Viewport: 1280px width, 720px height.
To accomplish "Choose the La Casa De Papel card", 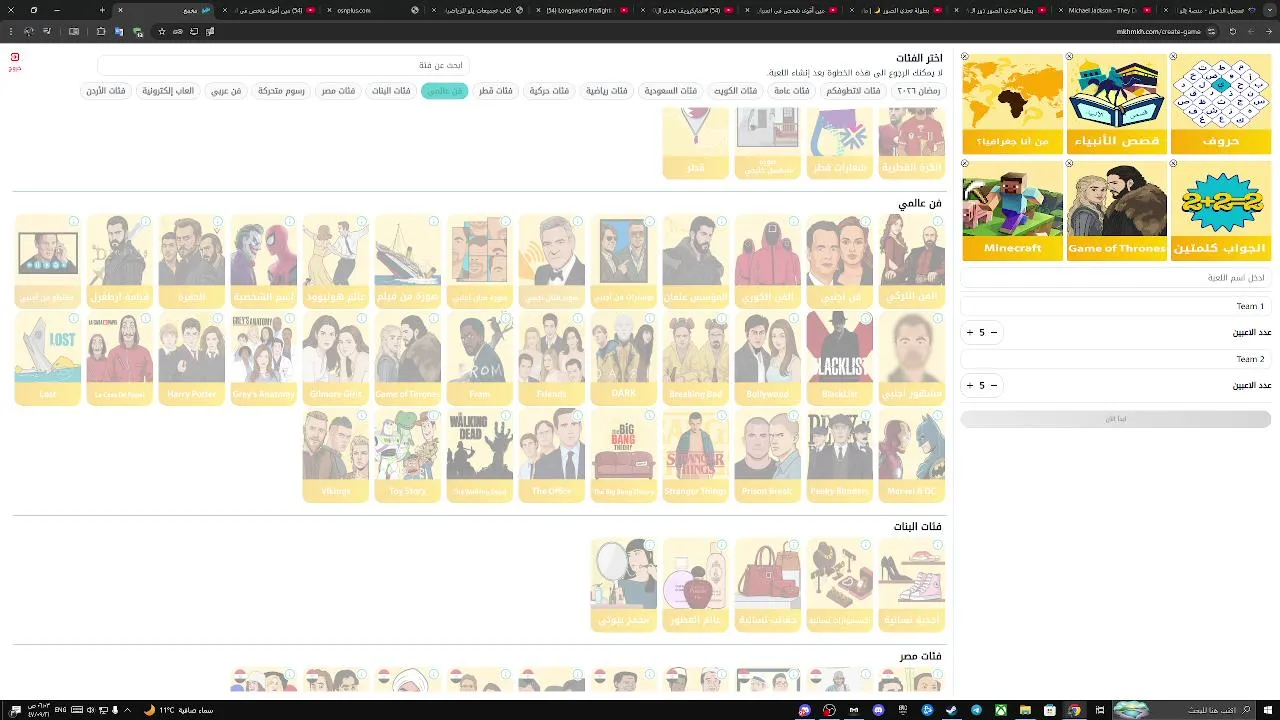I will 119,358.
